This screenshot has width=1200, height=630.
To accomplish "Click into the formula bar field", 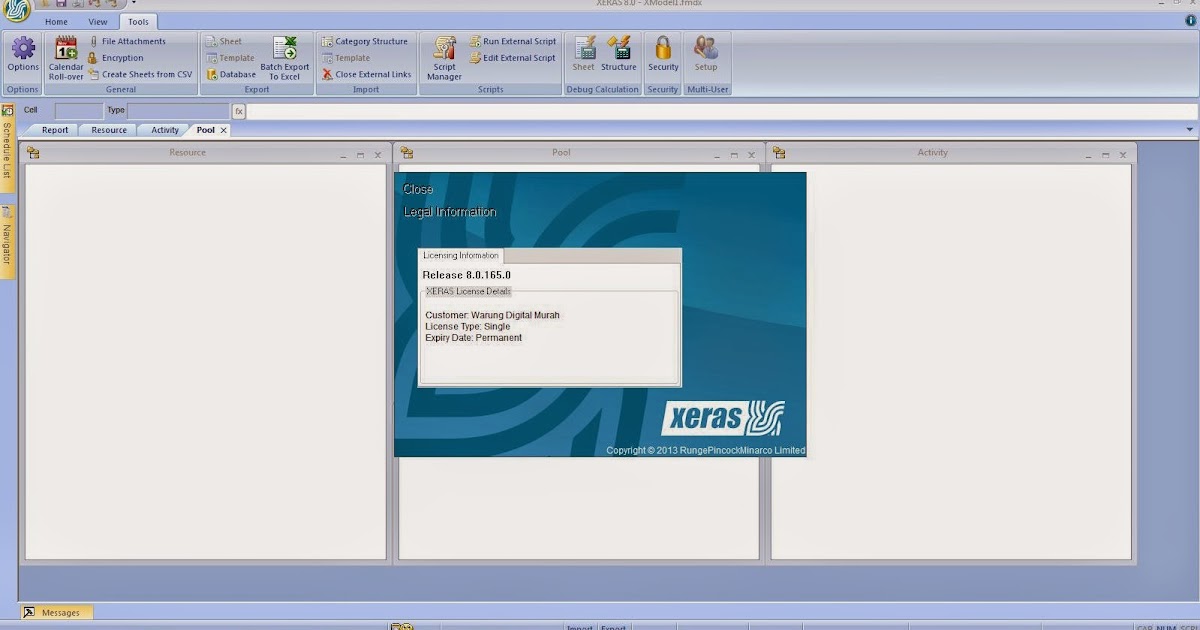I will [x=722, y=111].
